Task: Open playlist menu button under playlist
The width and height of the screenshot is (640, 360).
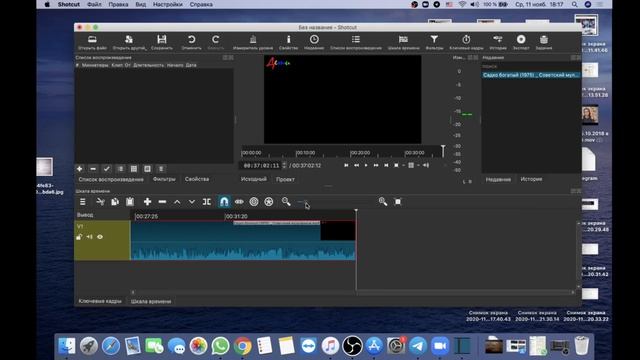Action: point(161,169)
